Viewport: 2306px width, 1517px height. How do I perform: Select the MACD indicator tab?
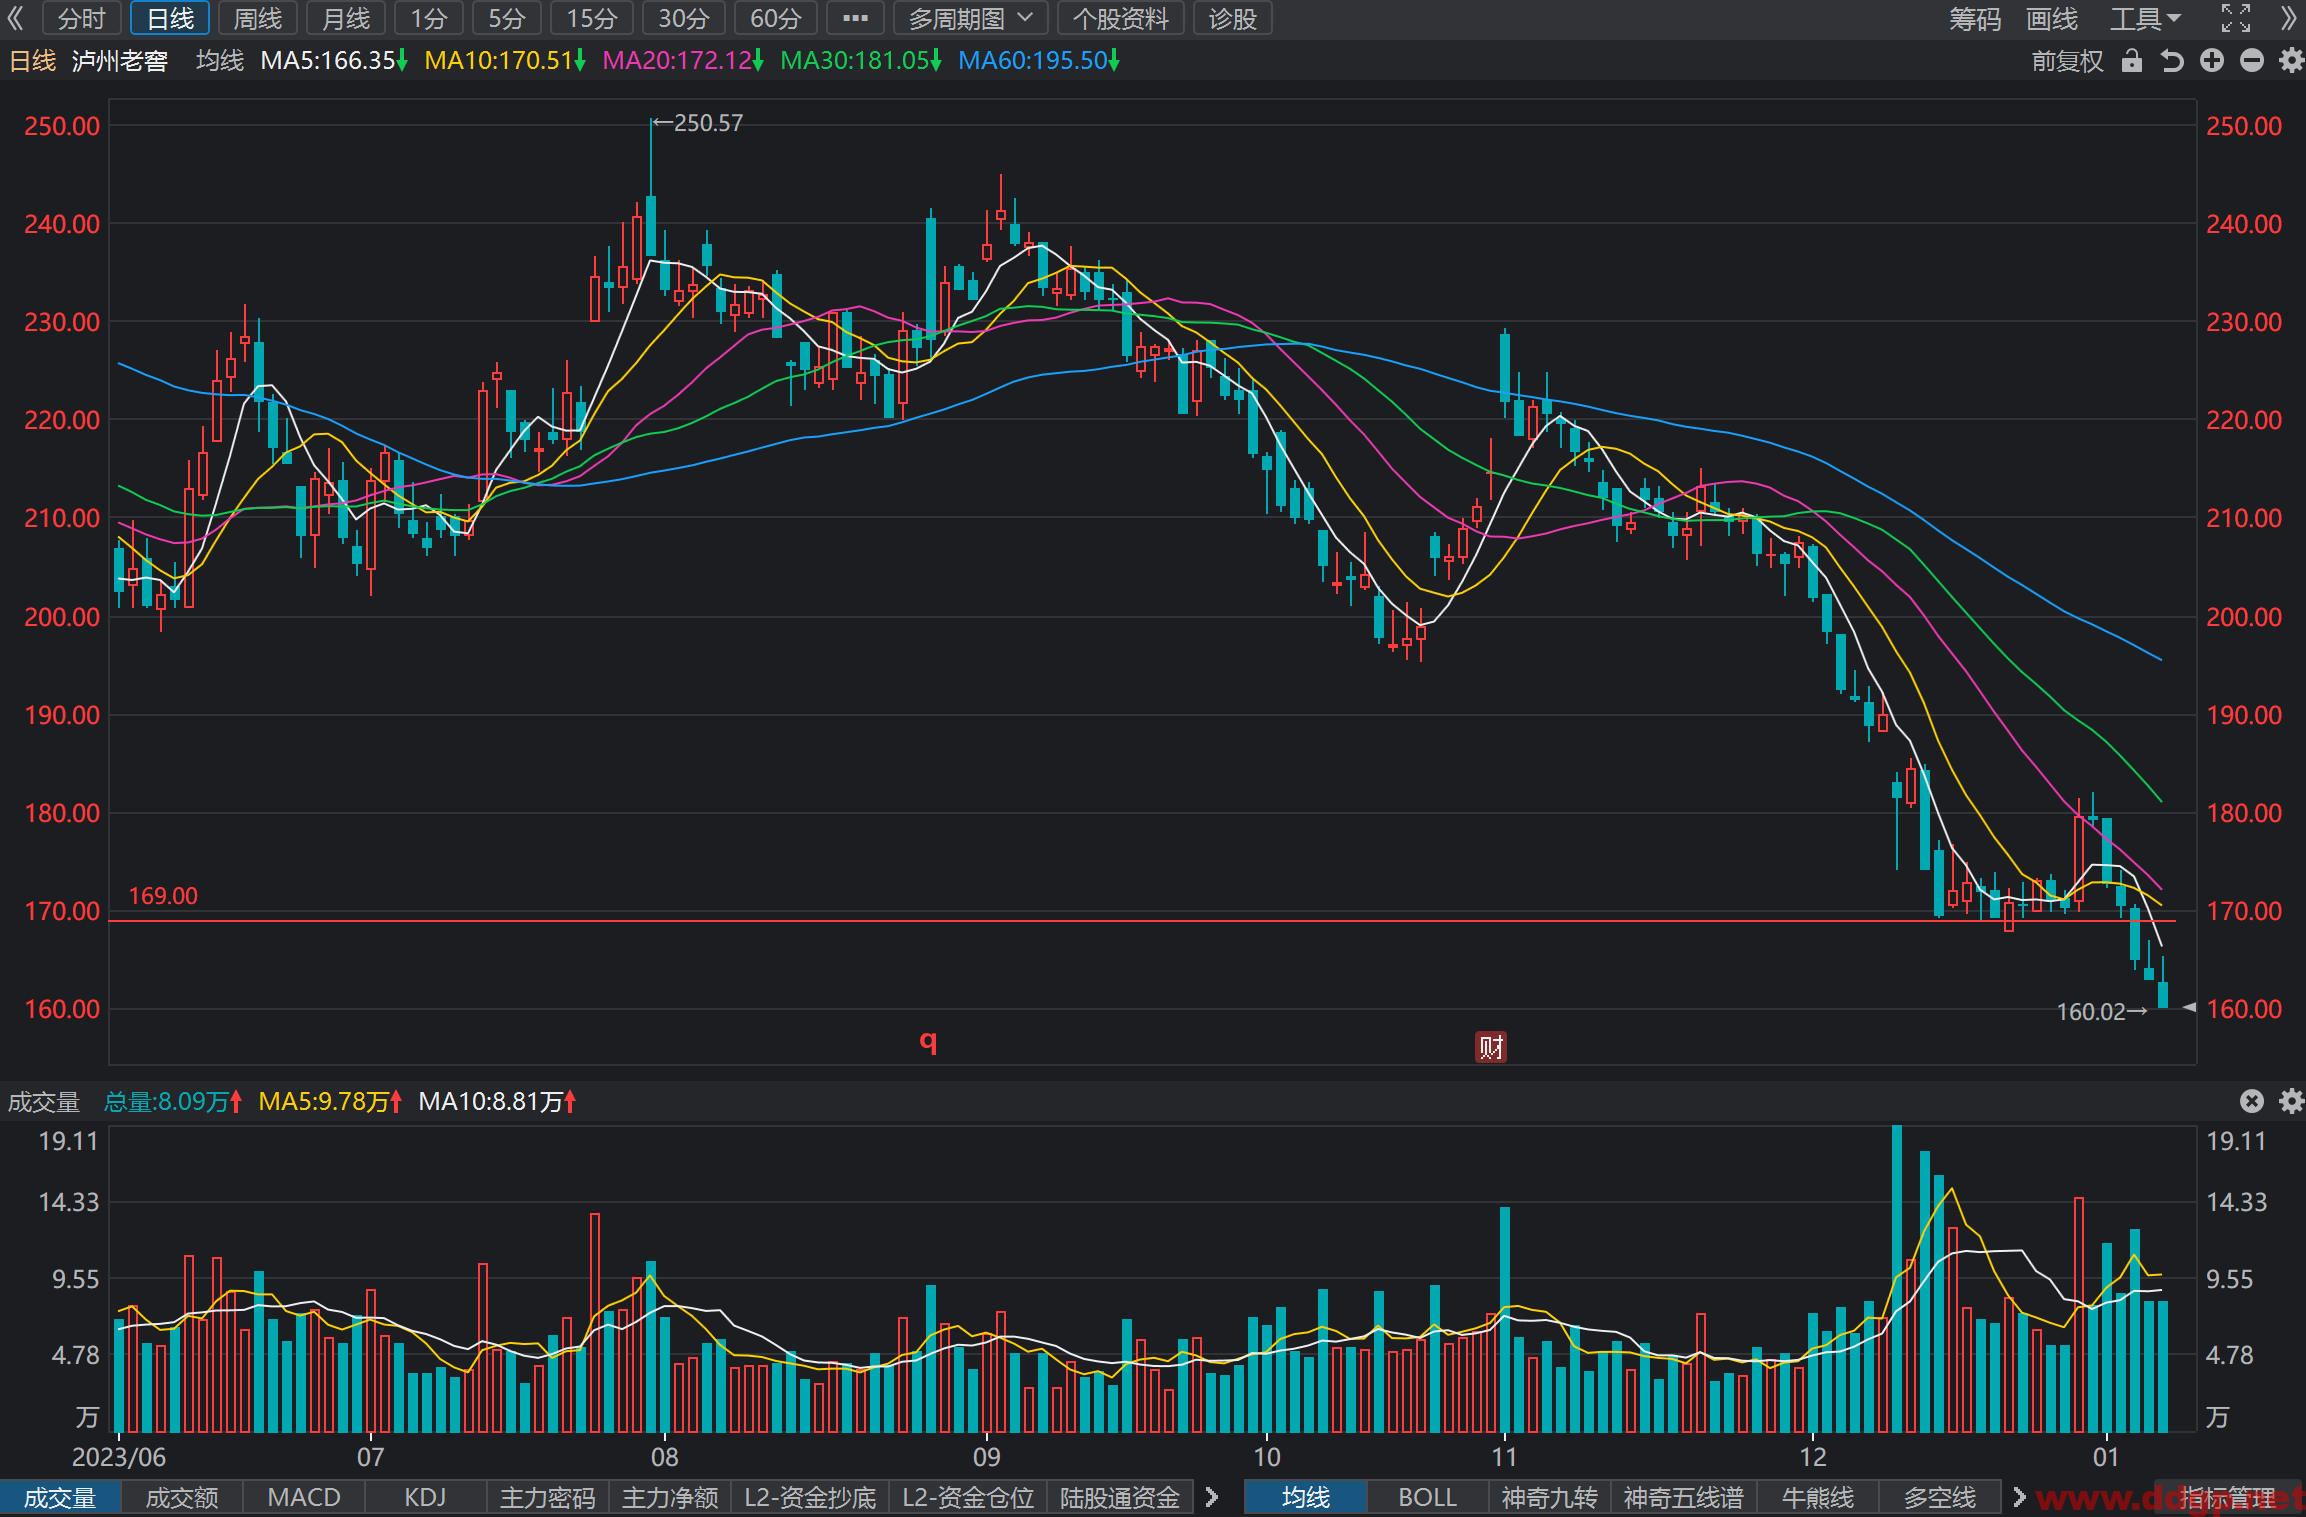click(304, 1497)
